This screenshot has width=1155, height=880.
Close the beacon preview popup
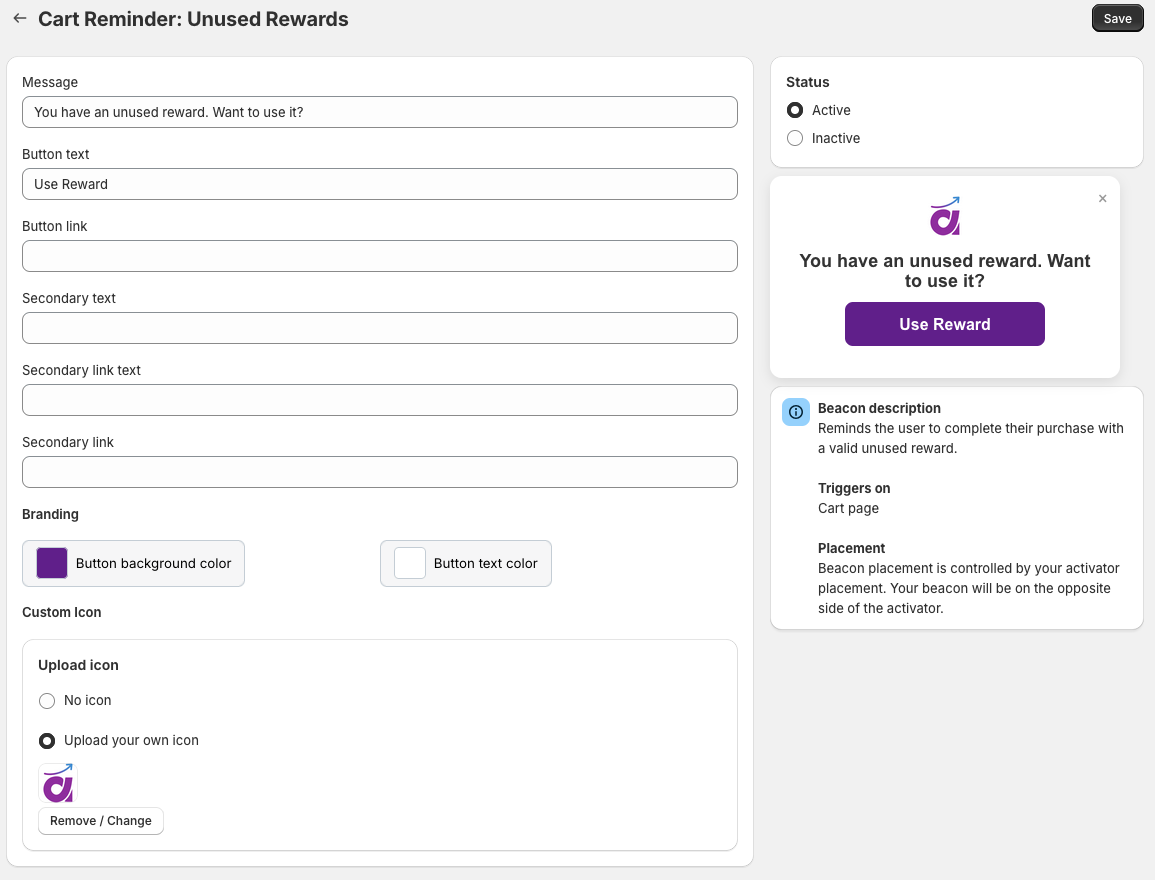click(x=1103, y=198)
